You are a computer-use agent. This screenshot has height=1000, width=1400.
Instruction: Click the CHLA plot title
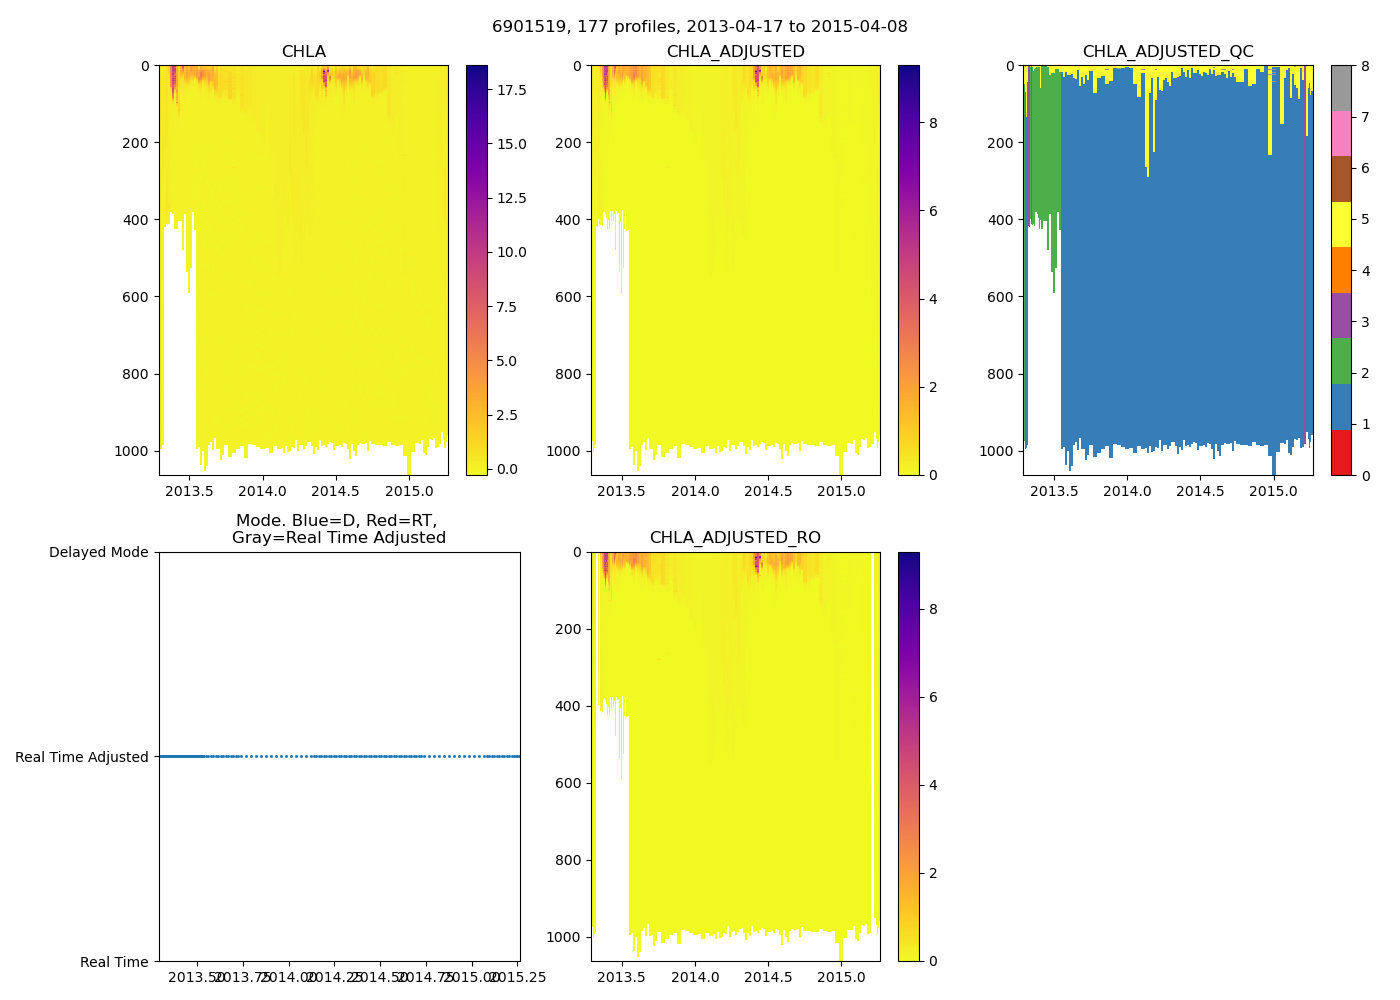coord(303,52)
